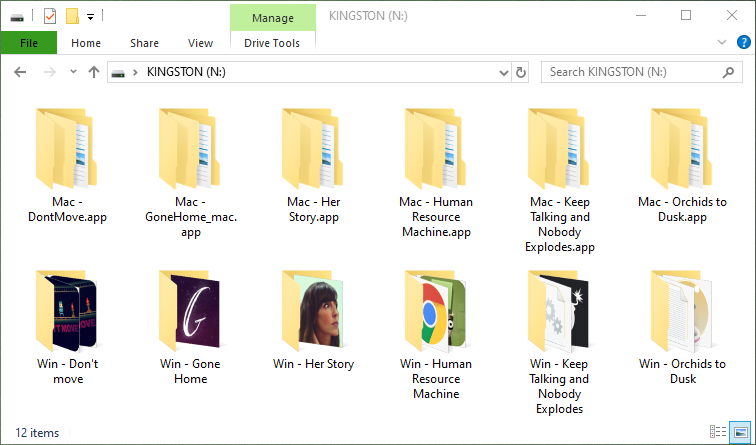Screen dimensions: 756x445
Task: Click the 'Mac - Orchids to Dusk.app' file name
Action: point(682,209)
